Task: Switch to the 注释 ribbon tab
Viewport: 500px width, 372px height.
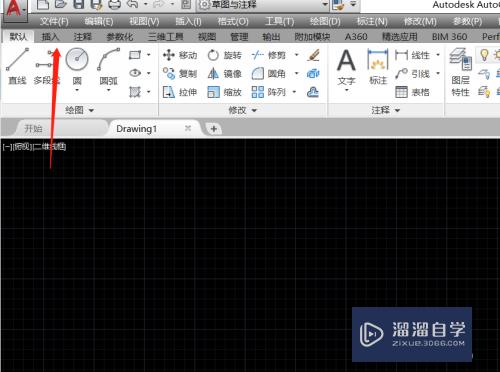Action: pos(82,36)
